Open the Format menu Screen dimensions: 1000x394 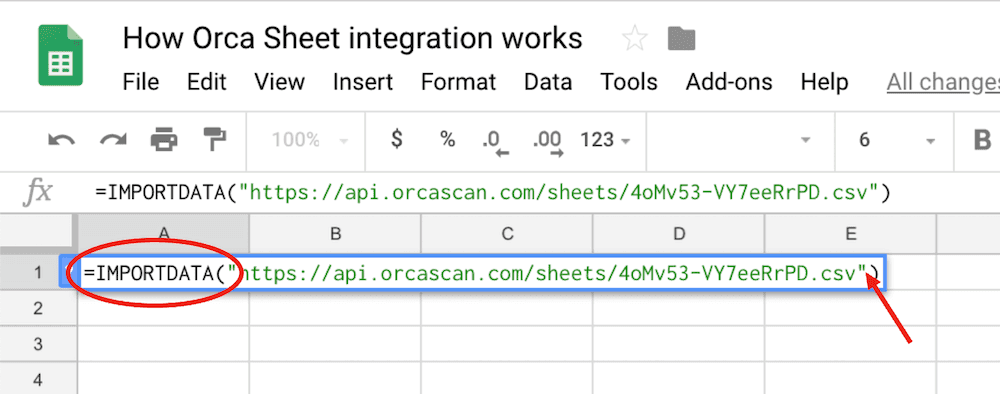click(x=459, y=82)
